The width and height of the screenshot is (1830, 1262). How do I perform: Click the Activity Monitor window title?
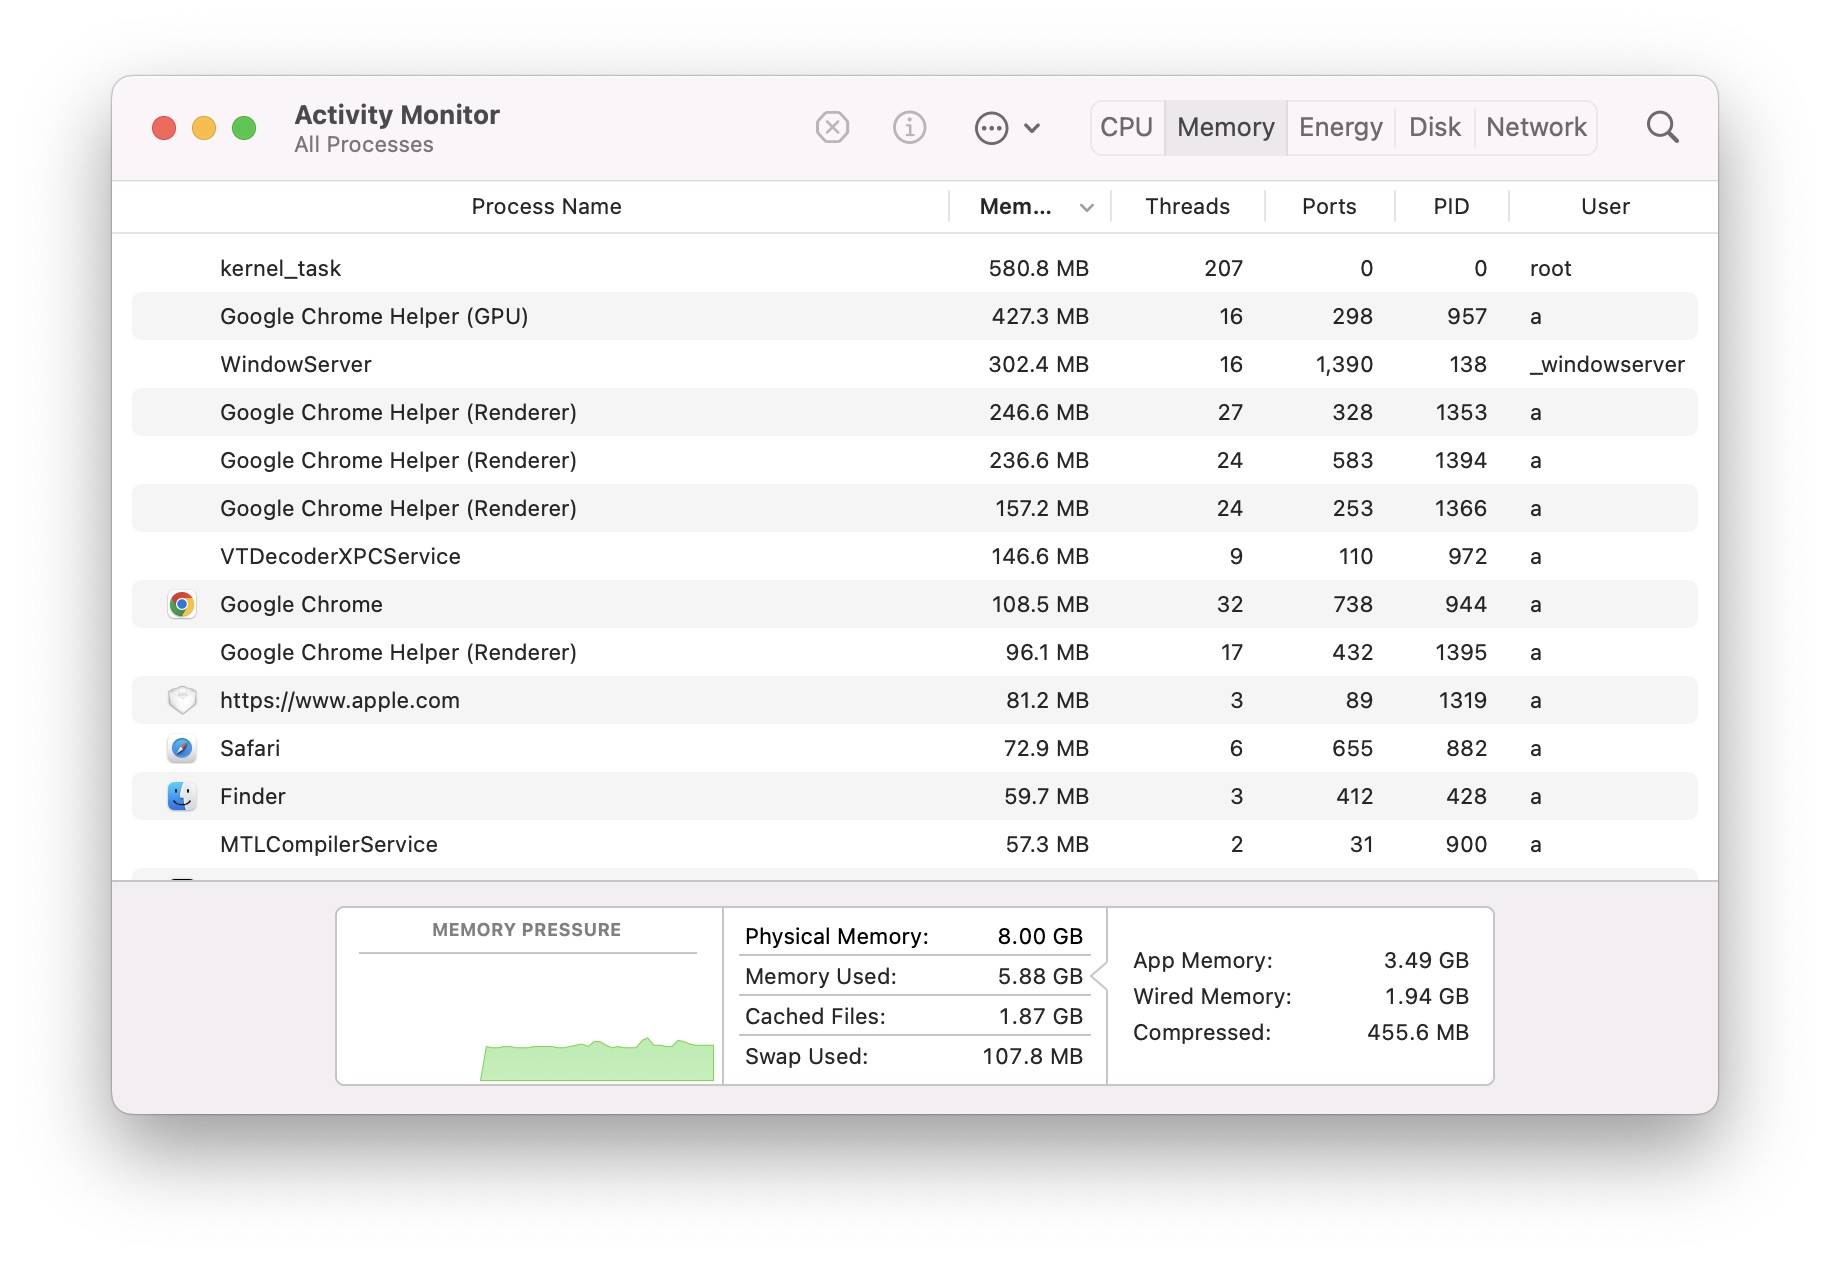pos(397,115)
